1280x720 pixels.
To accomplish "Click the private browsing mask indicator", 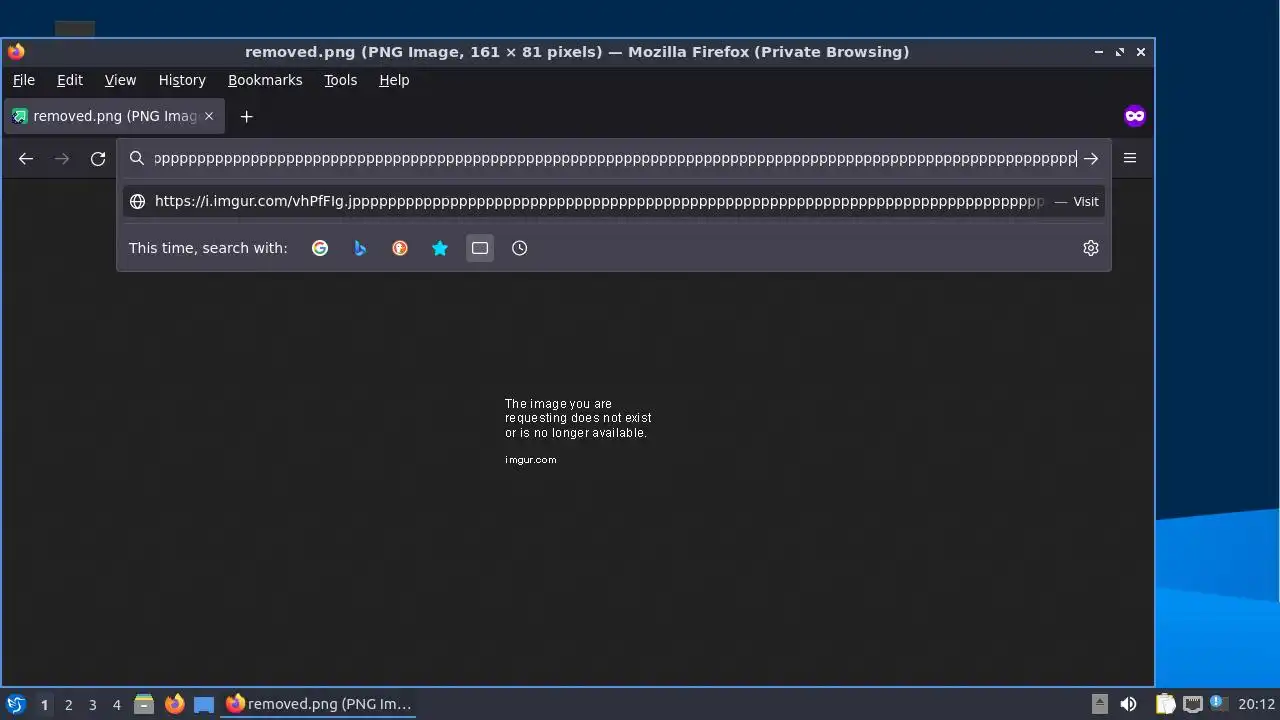I will coord(1134,116).
